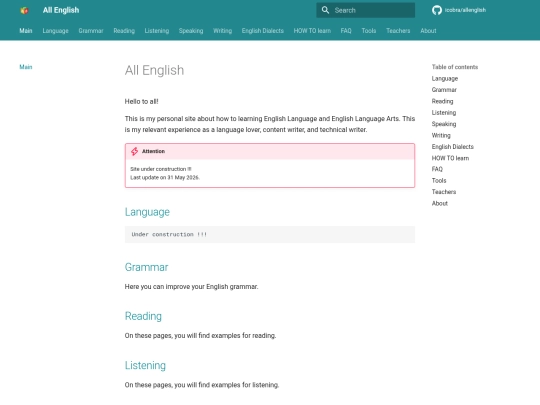Select Tools in the table of contents
Viewport: 540px width, 405px height.
439,180
